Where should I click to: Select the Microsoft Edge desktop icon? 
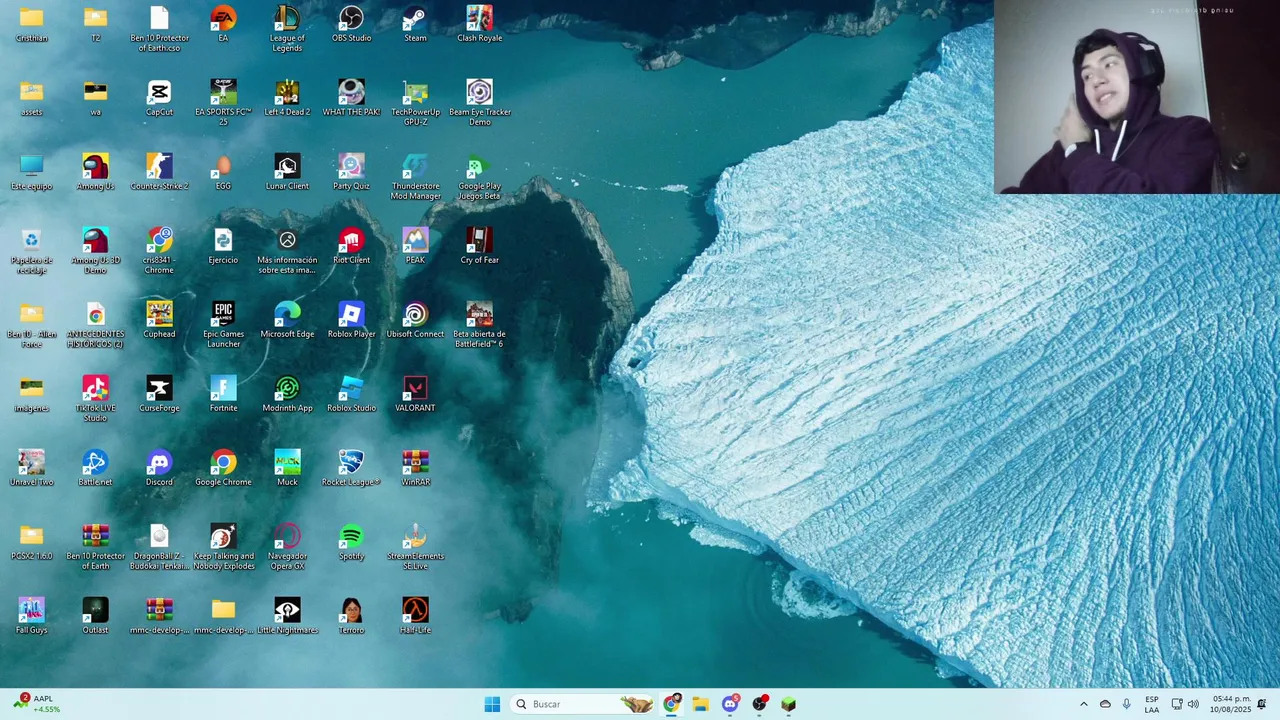(287, 320)
